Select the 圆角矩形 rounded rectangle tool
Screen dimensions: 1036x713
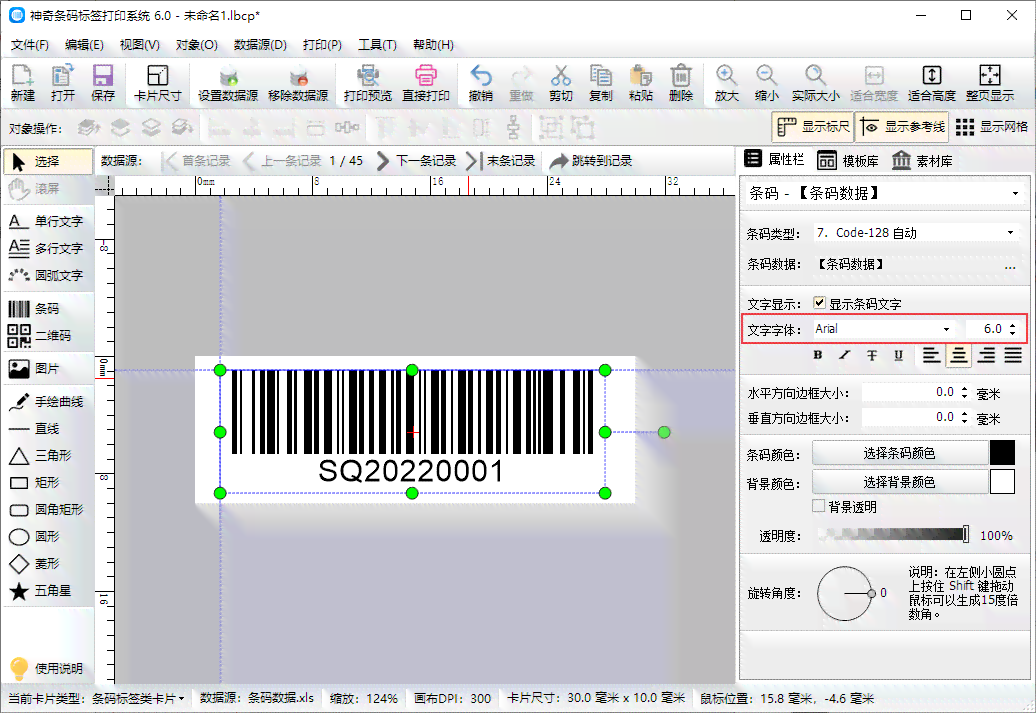[48, 509]
